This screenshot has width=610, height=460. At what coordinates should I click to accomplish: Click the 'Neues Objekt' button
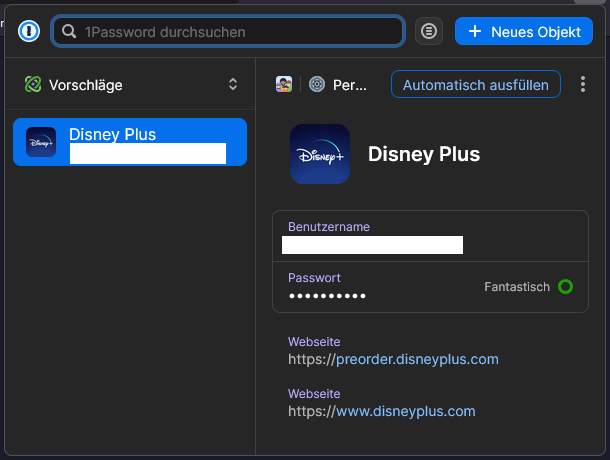point(524,31)
